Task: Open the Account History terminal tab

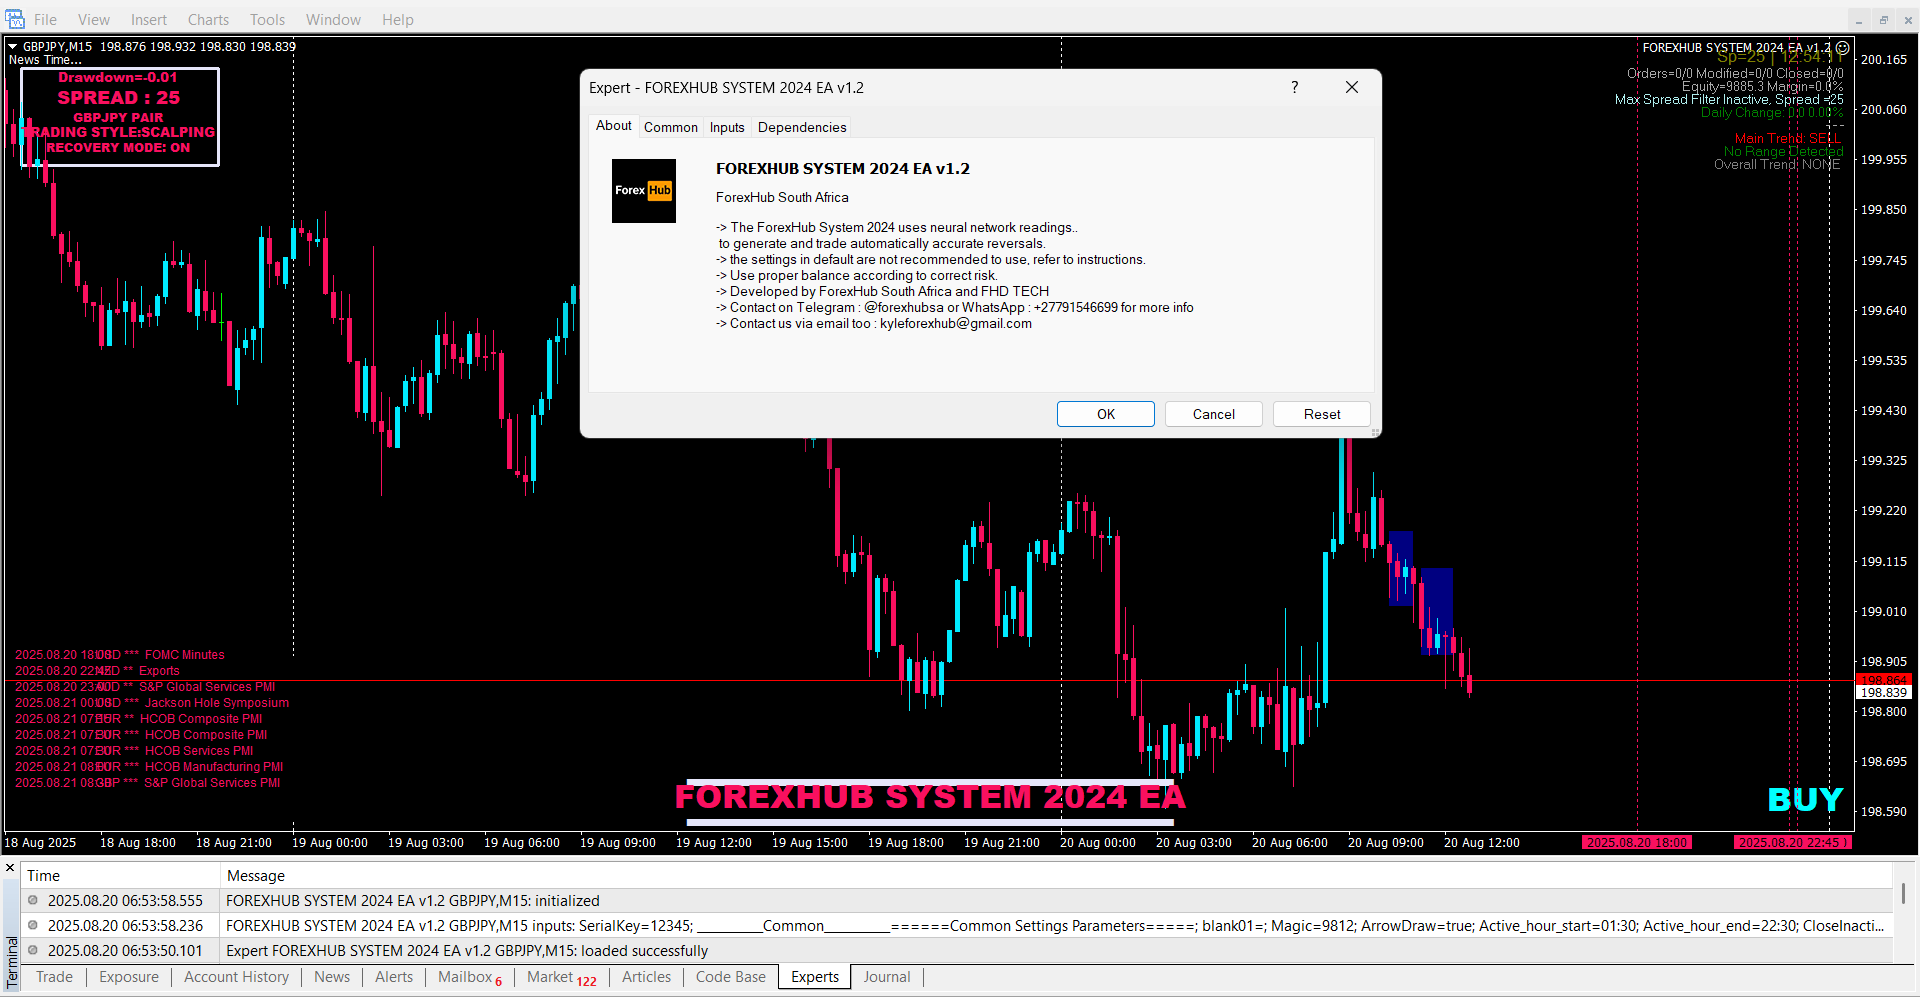Action: (x=236, y=977)
